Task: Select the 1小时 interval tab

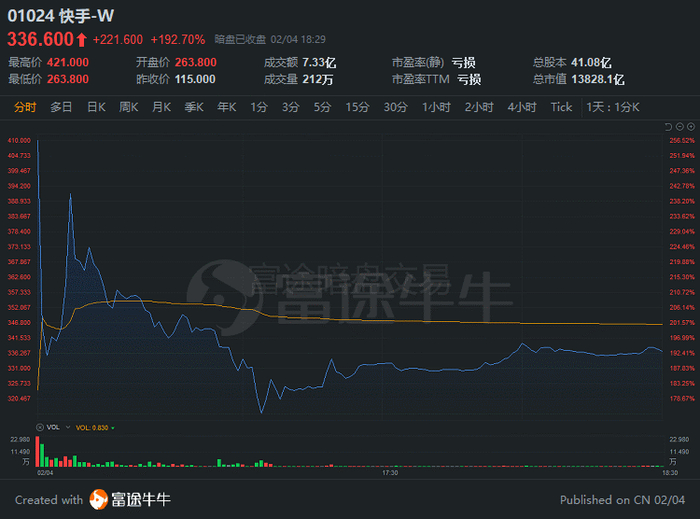Action: point(437,107)
